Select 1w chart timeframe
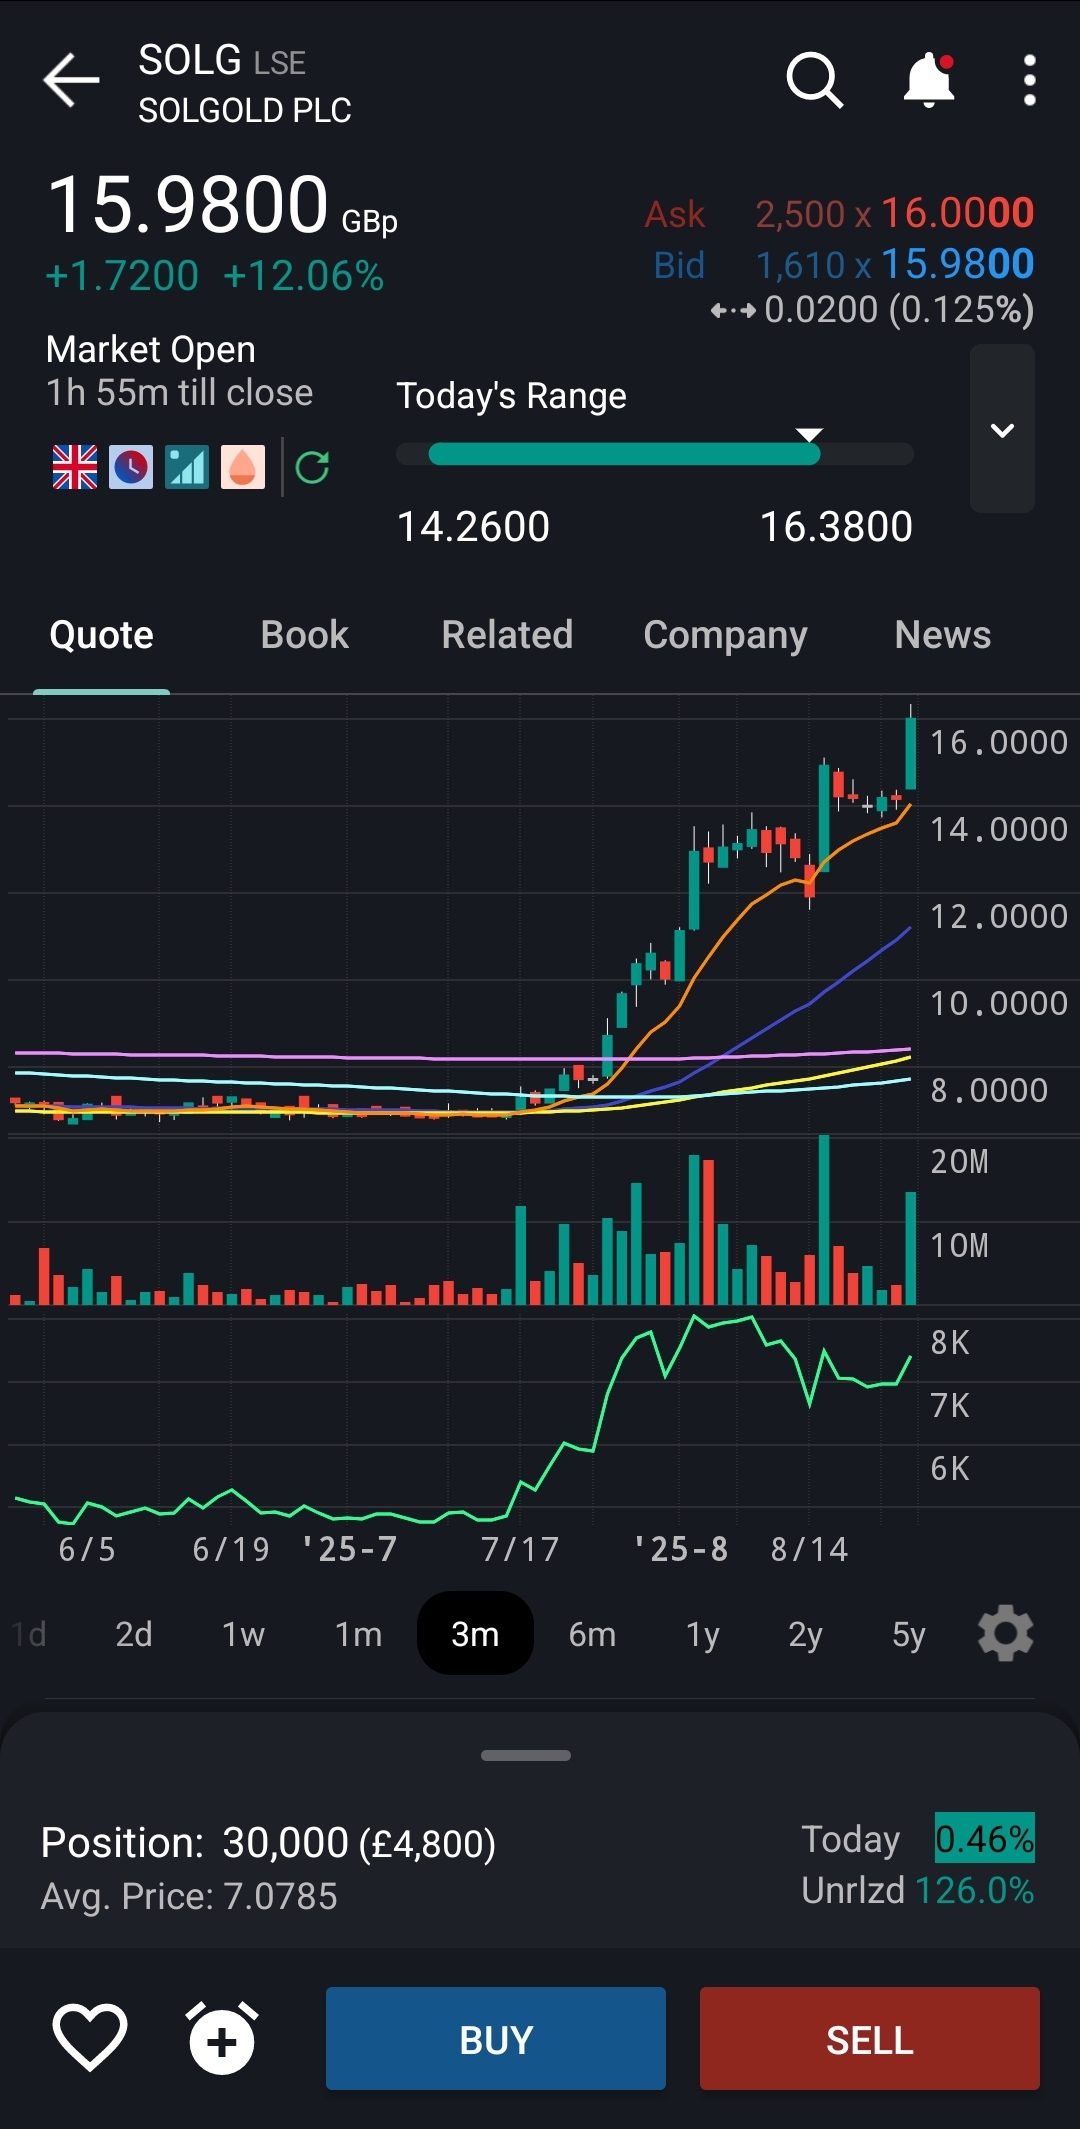 click(243, 1634)
